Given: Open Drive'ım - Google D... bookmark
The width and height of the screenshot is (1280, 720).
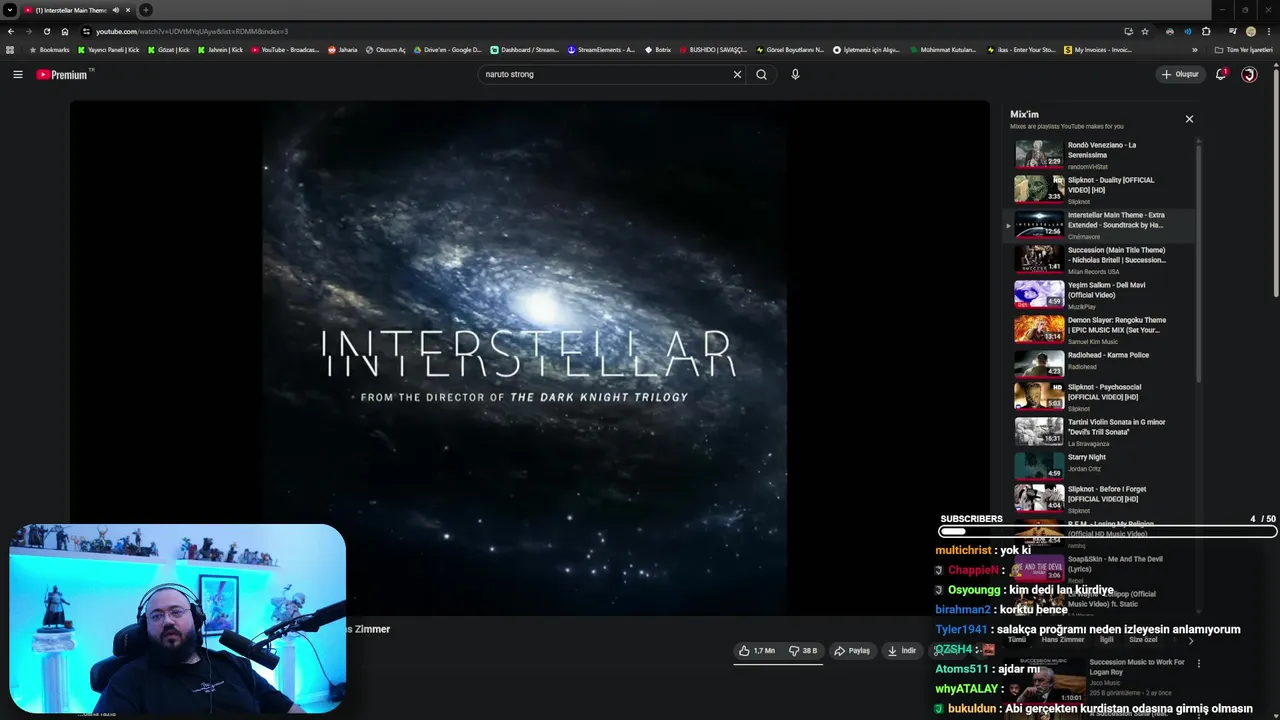Looking at the screenshot, I should [x=447, y=49].
